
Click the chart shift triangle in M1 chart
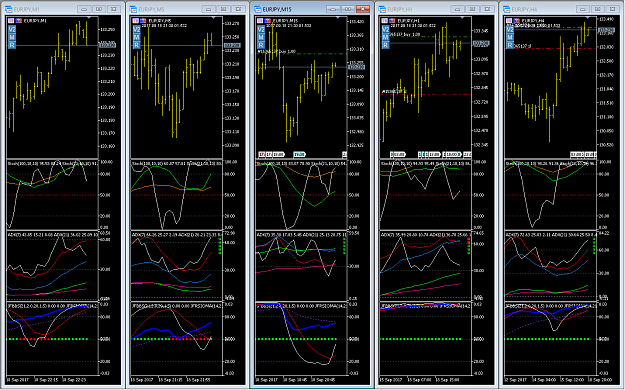pos(89,18)
